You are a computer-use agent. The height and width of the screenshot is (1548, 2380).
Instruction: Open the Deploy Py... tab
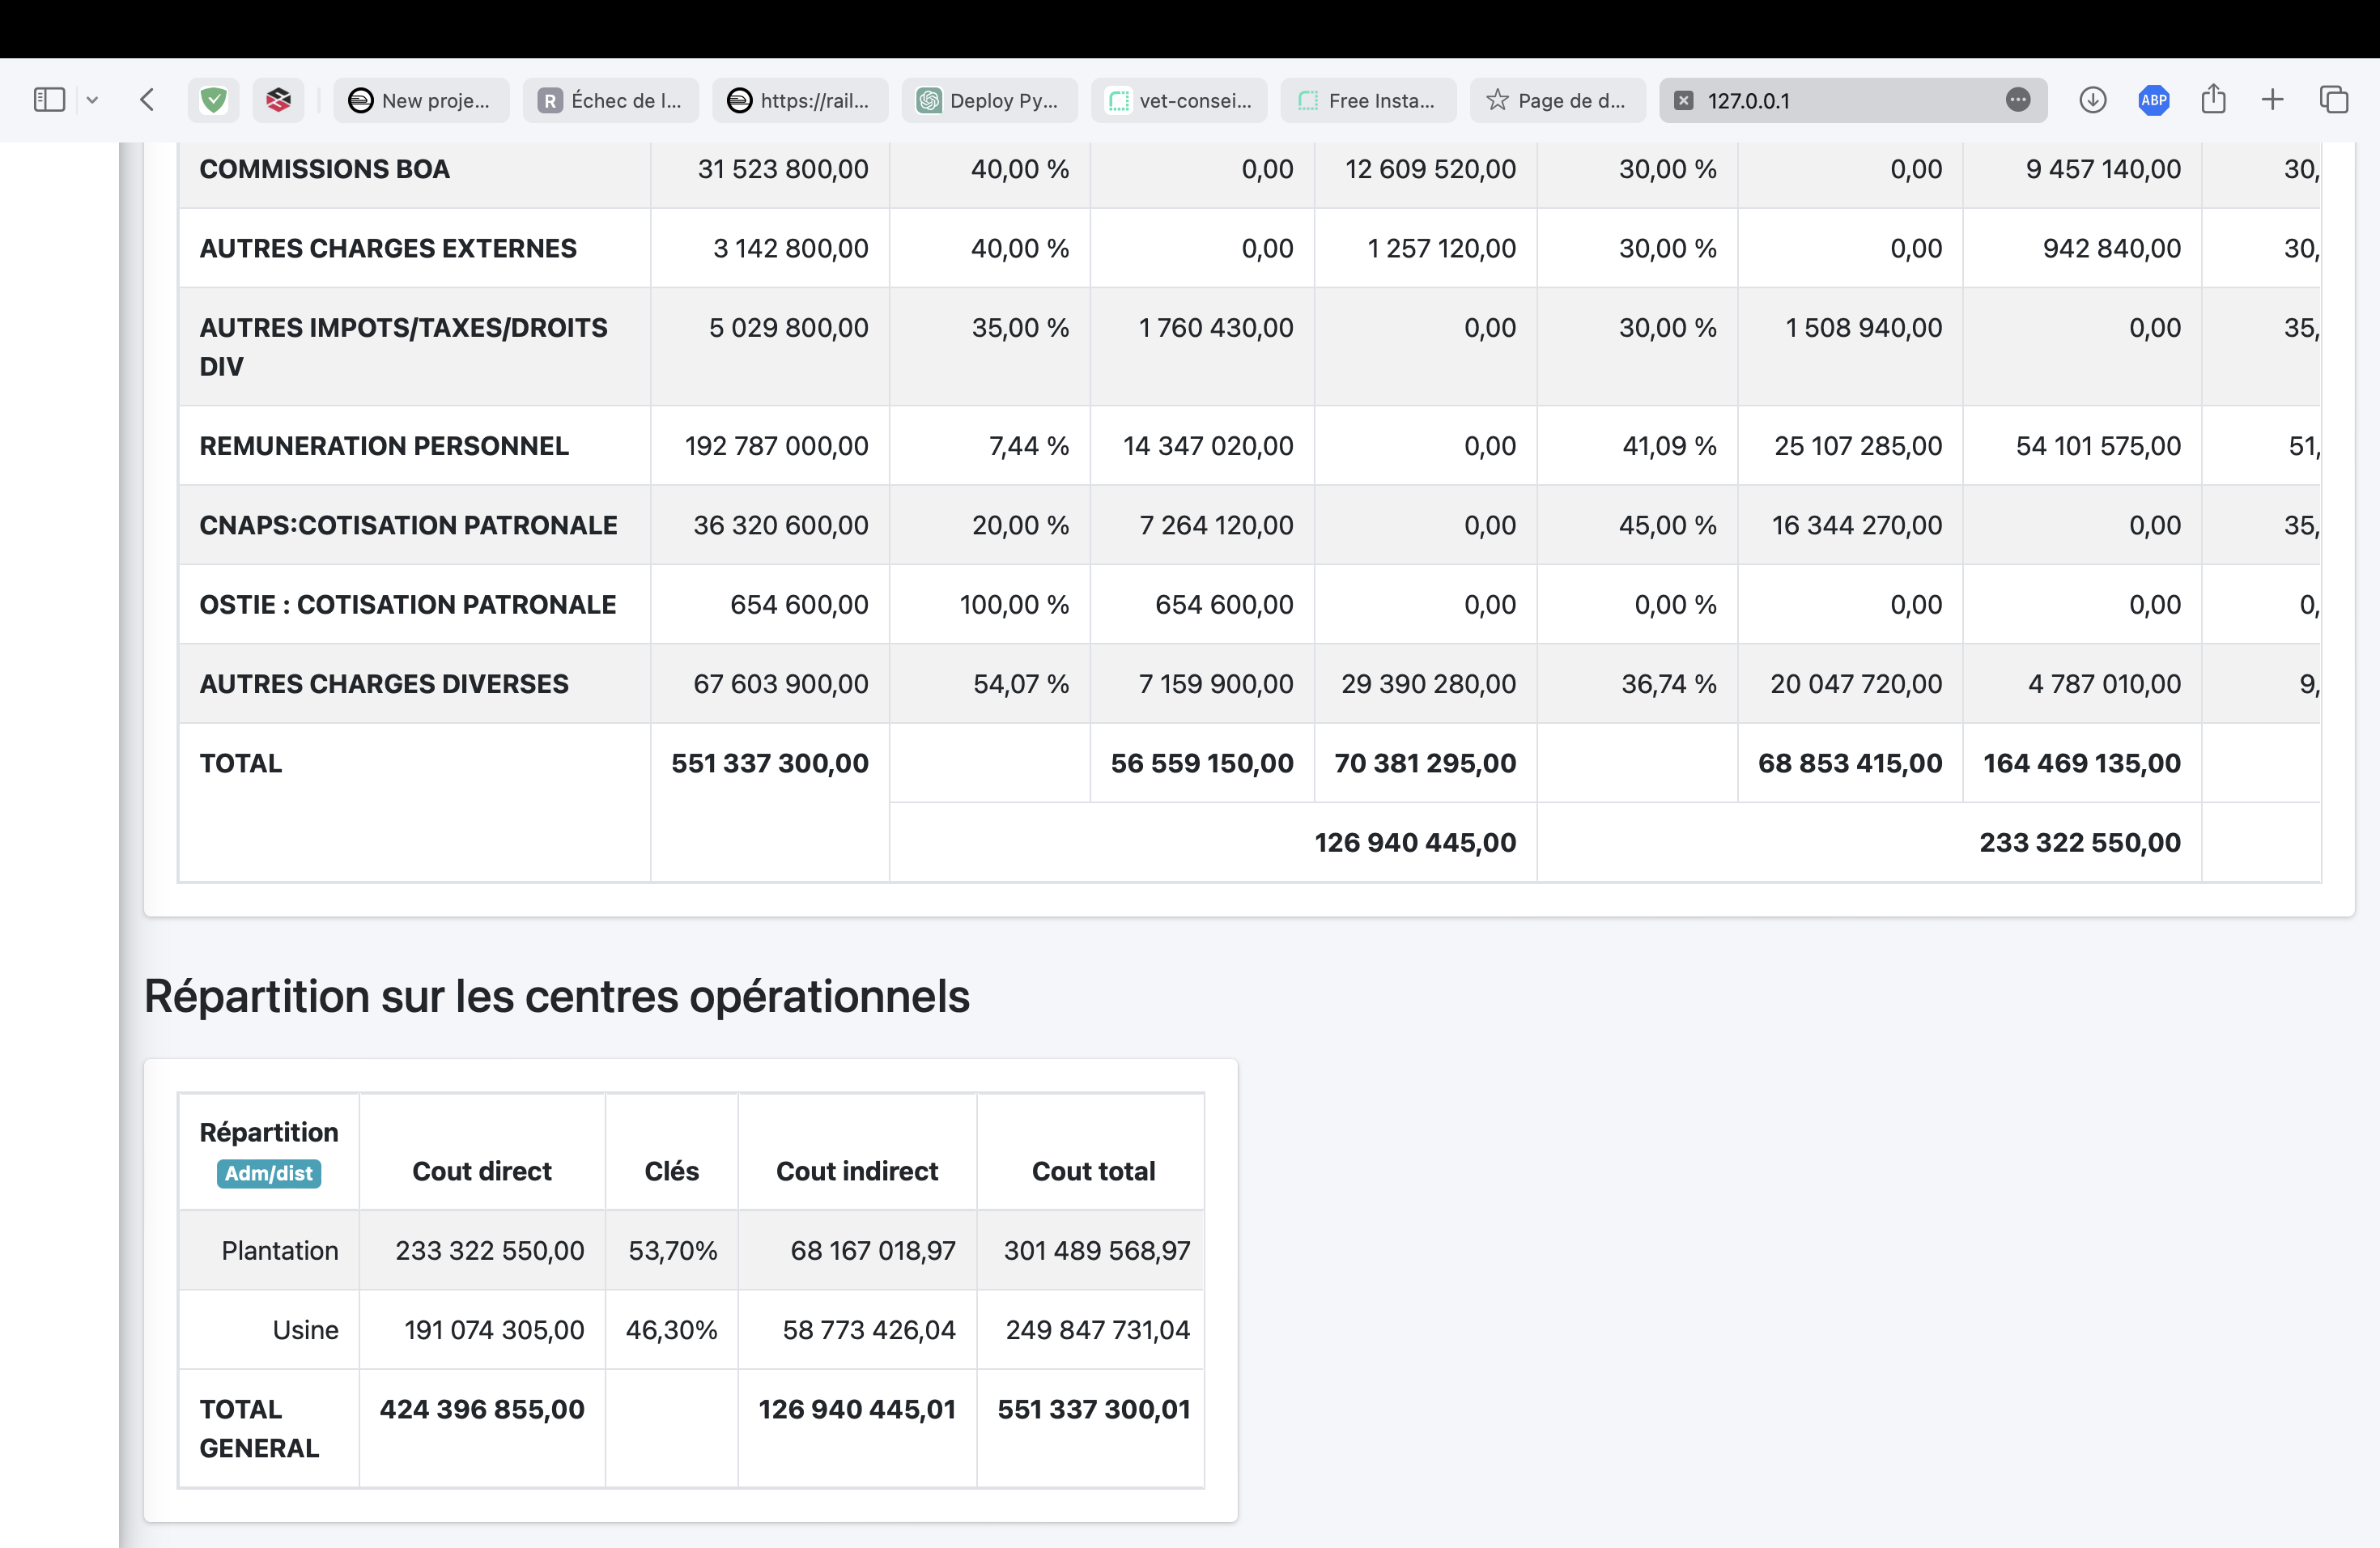(990, 101)
